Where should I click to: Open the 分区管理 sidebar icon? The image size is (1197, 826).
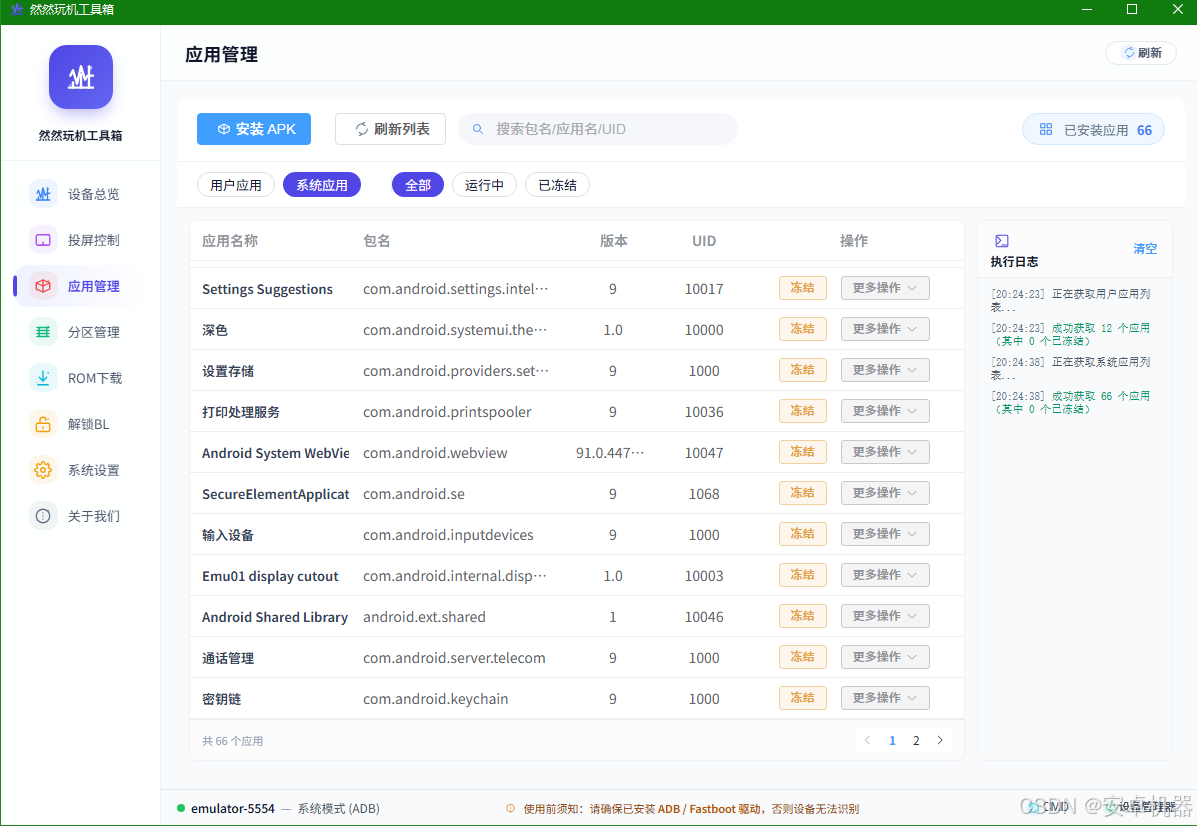coord(43,332)
